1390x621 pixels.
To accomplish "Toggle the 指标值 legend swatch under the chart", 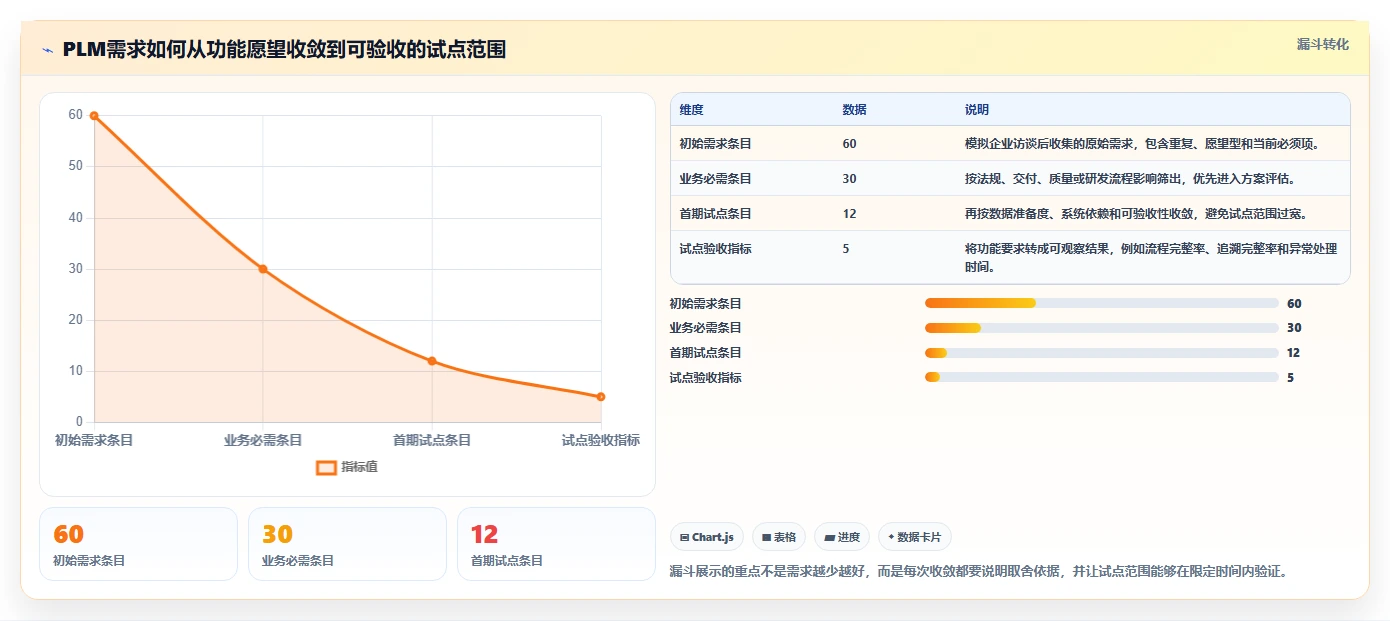I will (x=326, y=467).
